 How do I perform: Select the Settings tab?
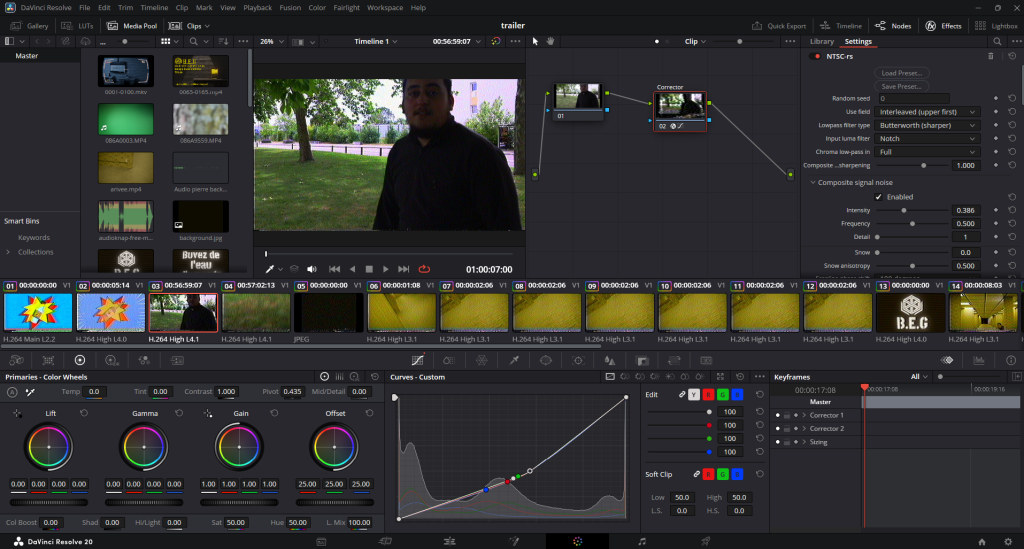click(x=857, y=41)
